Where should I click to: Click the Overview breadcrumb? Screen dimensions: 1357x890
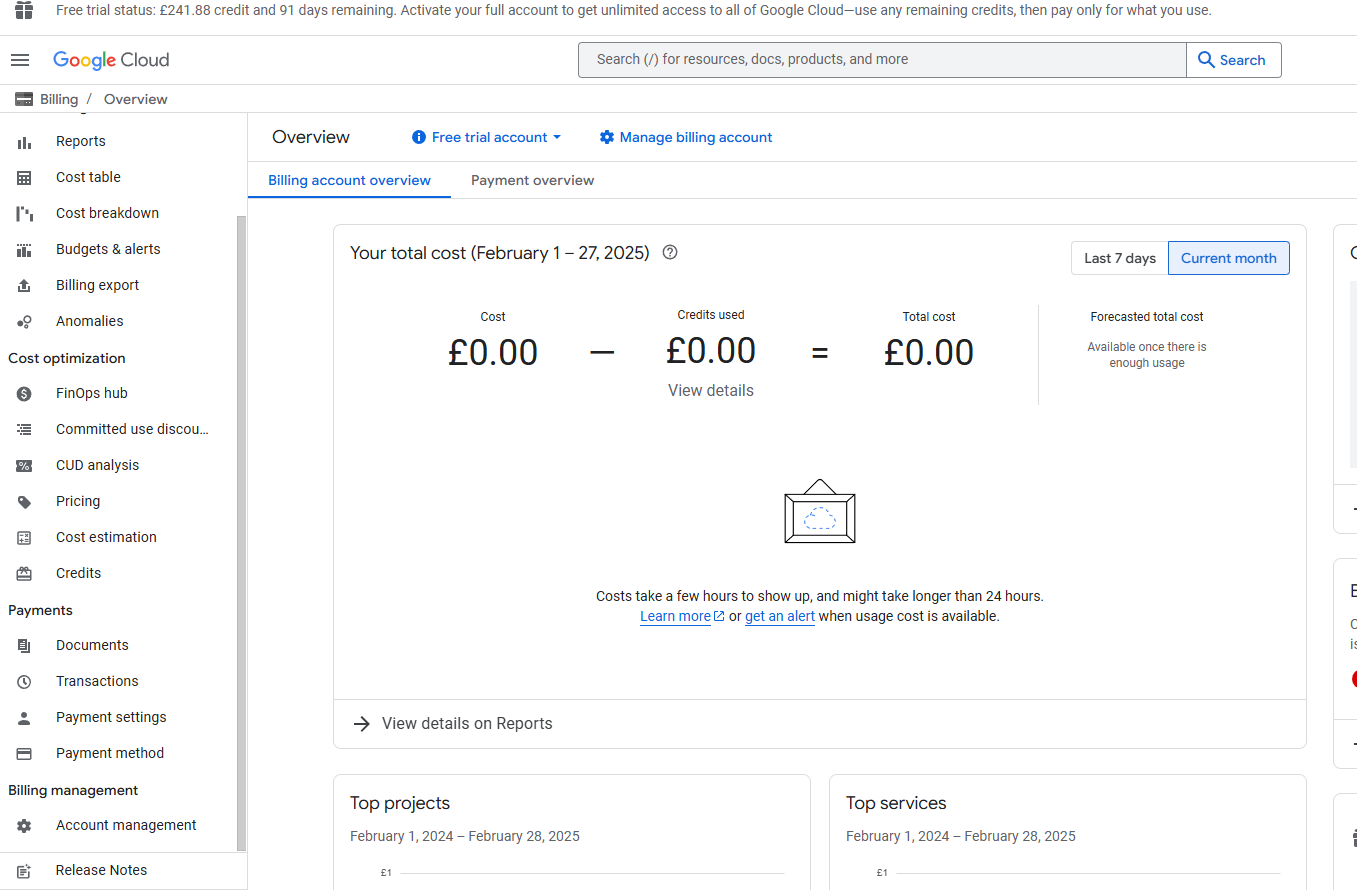[136, 99]
